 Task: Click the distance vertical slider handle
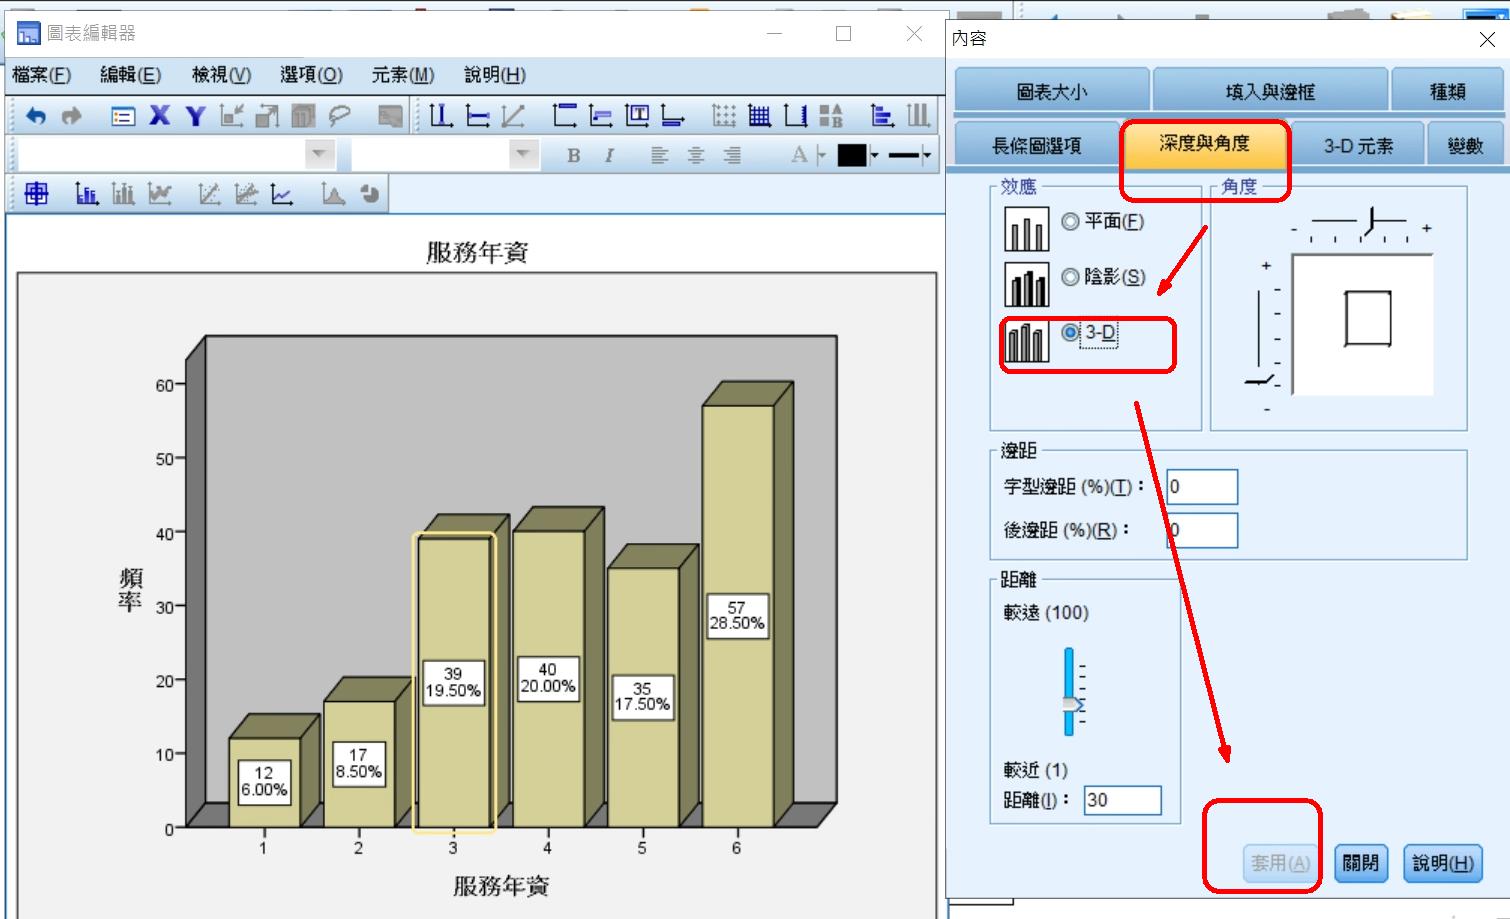[x=1071, y=704]
